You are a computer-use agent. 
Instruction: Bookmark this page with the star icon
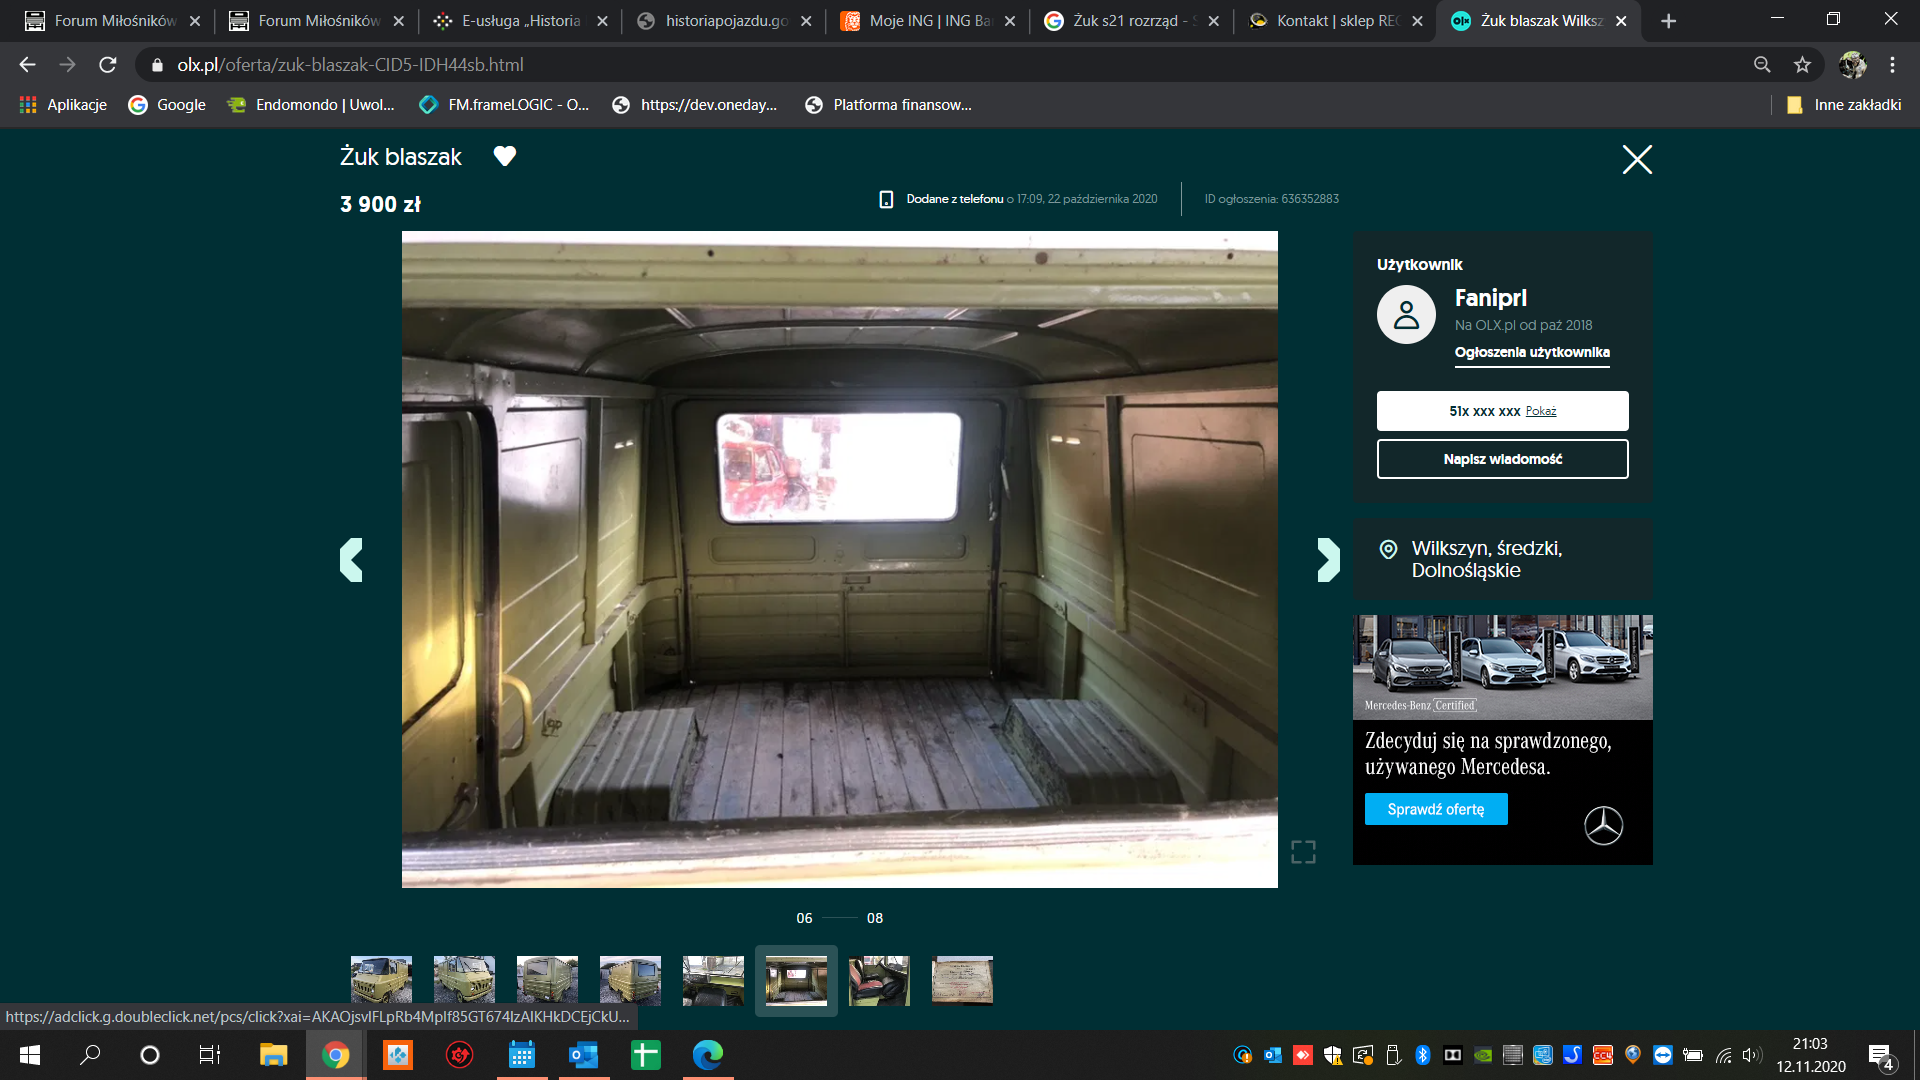point(1802,65)
